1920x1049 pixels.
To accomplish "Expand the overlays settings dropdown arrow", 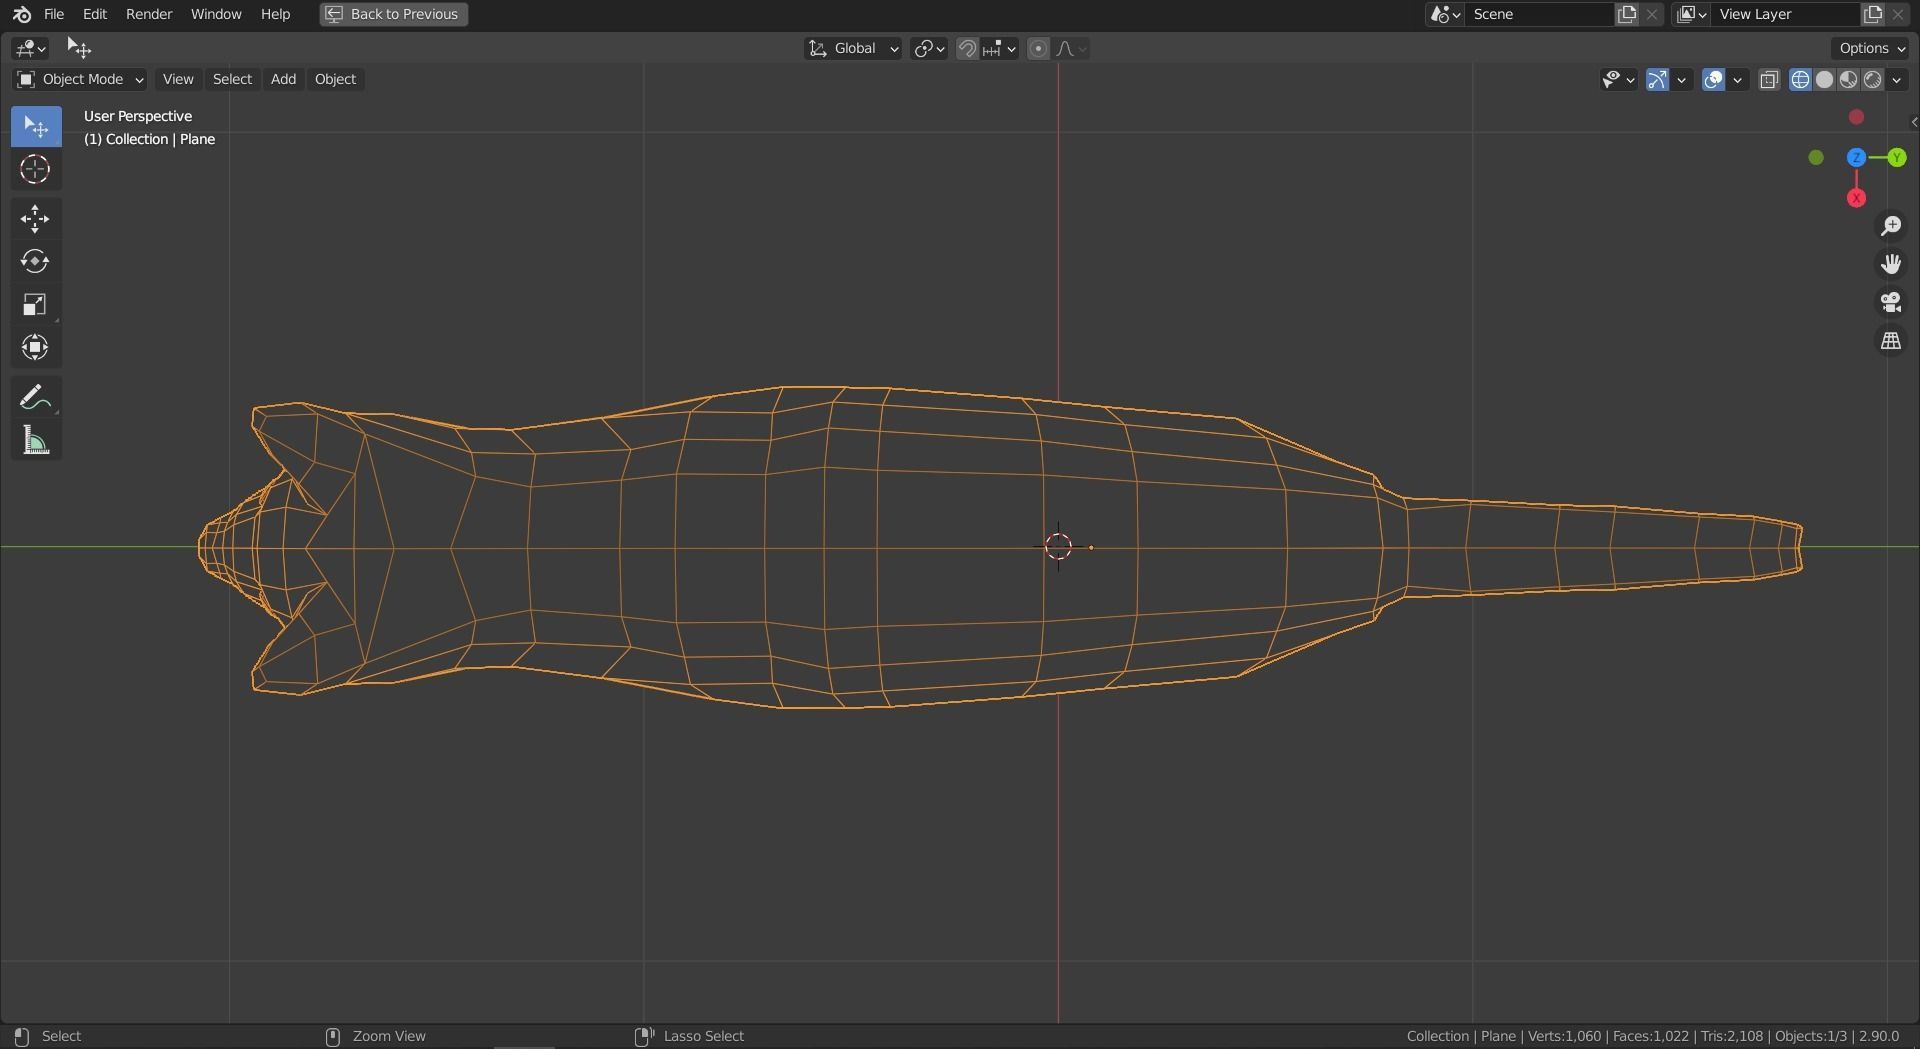I will [x=1738, y=79].
